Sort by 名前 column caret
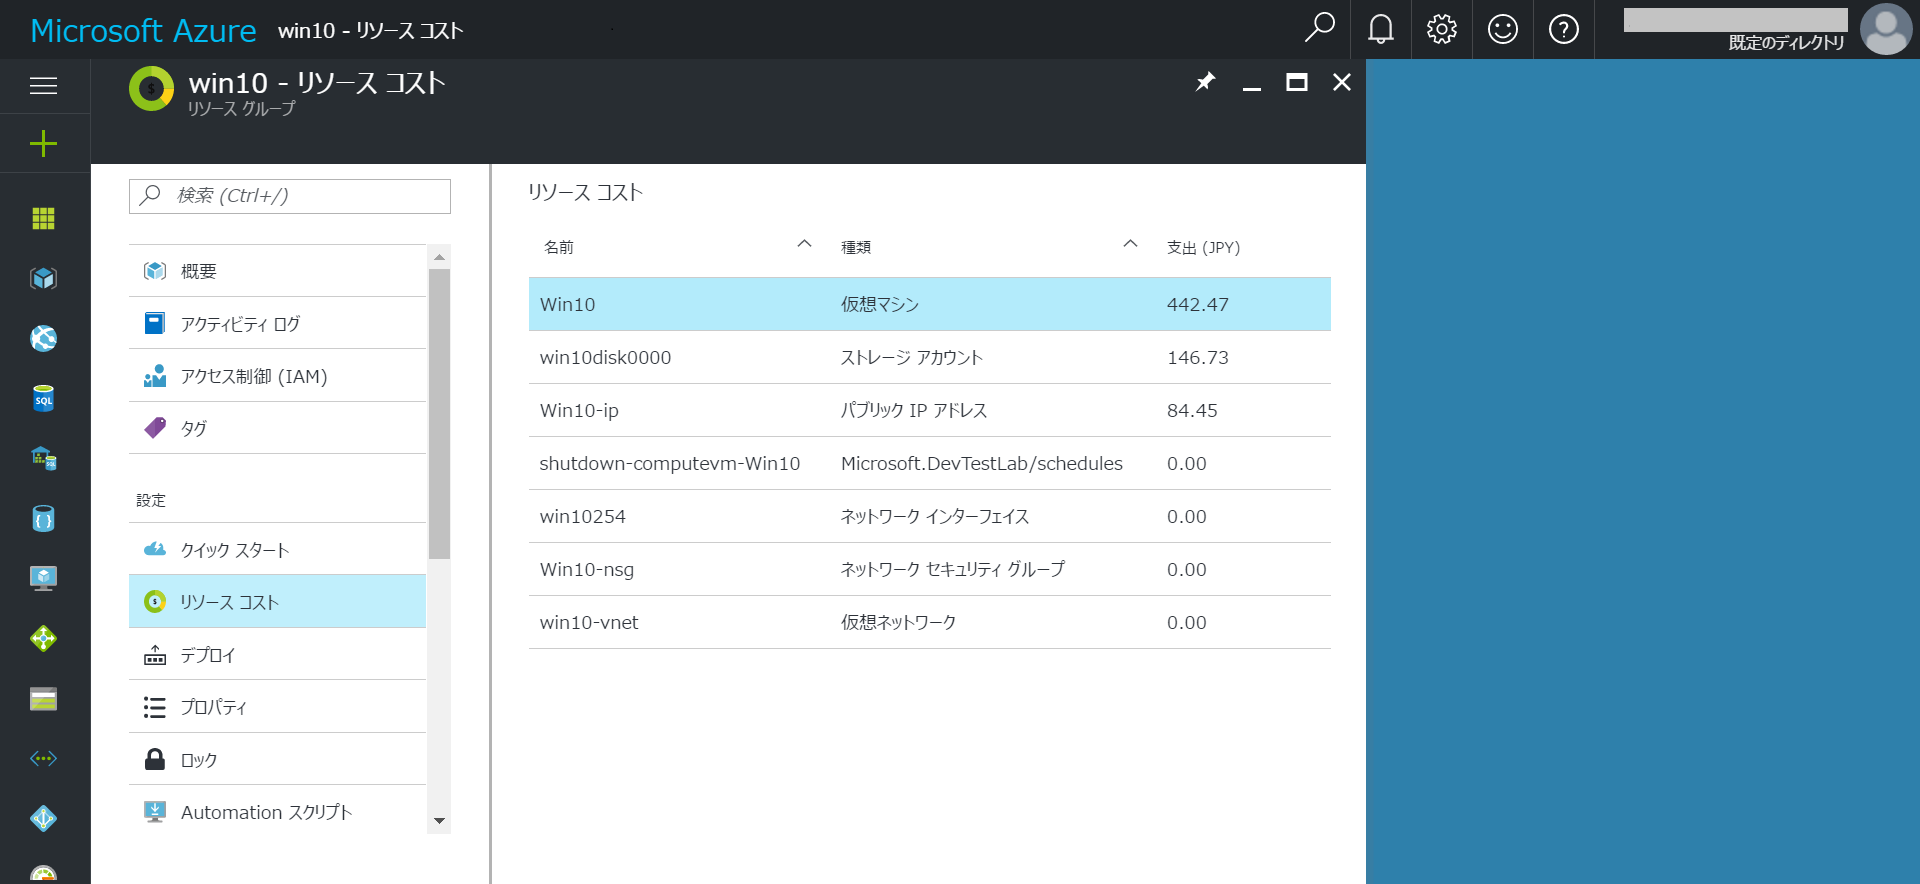The width and height of the screenshot is (1920, 884). (x=804, y=244)
